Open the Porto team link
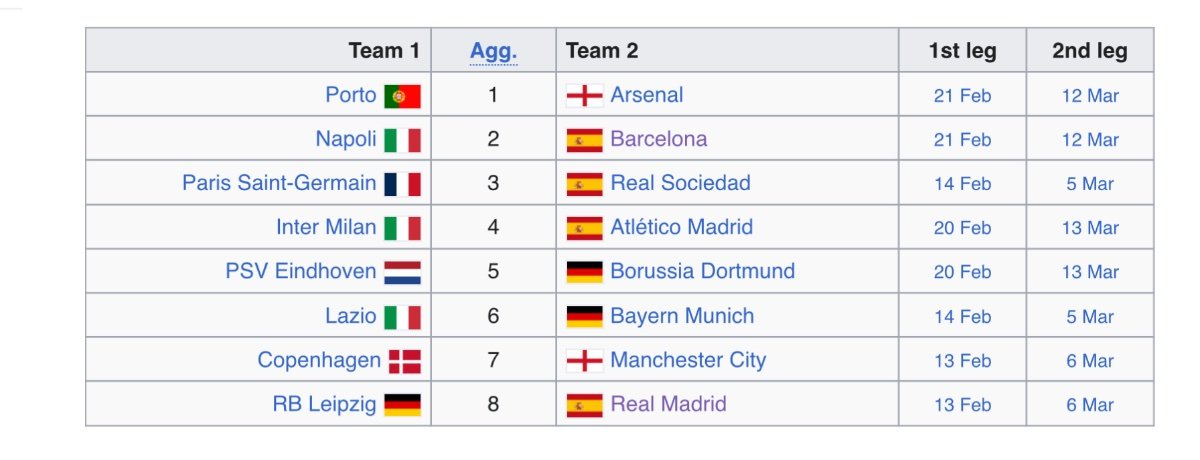Viewport: 1200px width, 460px height. coord(350,95)
